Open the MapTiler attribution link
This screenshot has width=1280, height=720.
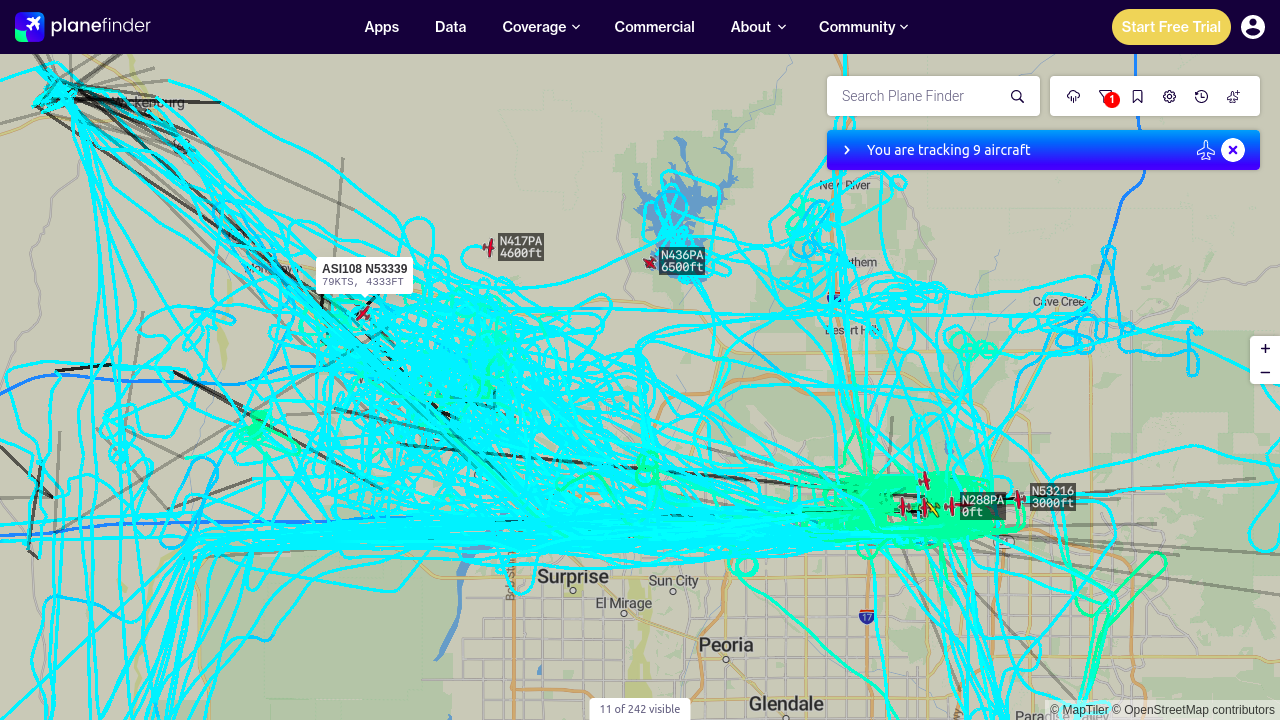pos(1079,711)
